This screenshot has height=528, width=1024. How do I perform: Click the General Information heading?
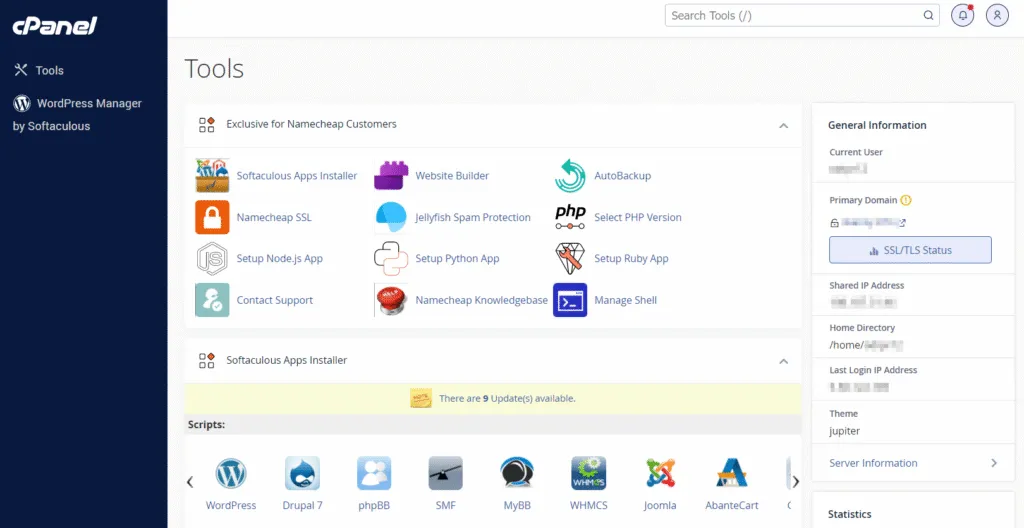(x=877, y=125)
